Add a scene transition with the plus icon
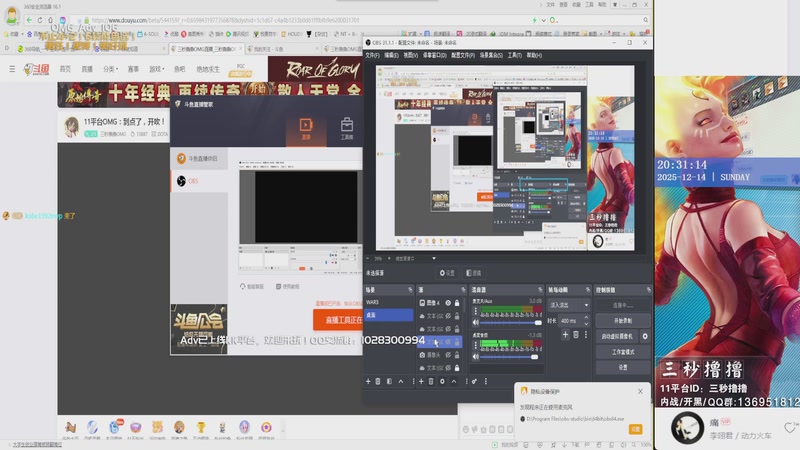The image size is (800, 450). [565, 335]
